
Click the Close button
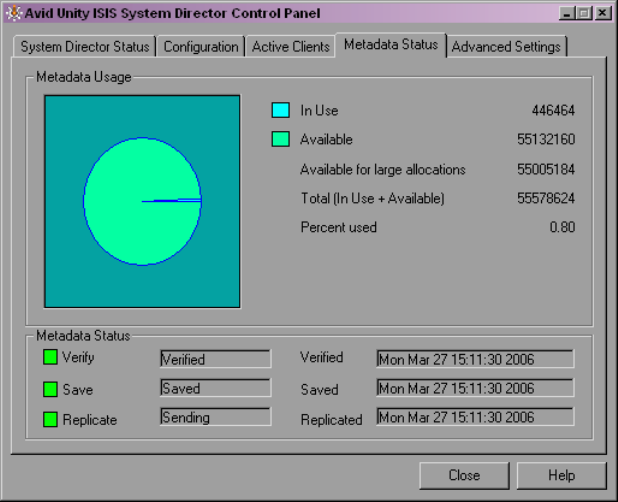tap(464, 475)
